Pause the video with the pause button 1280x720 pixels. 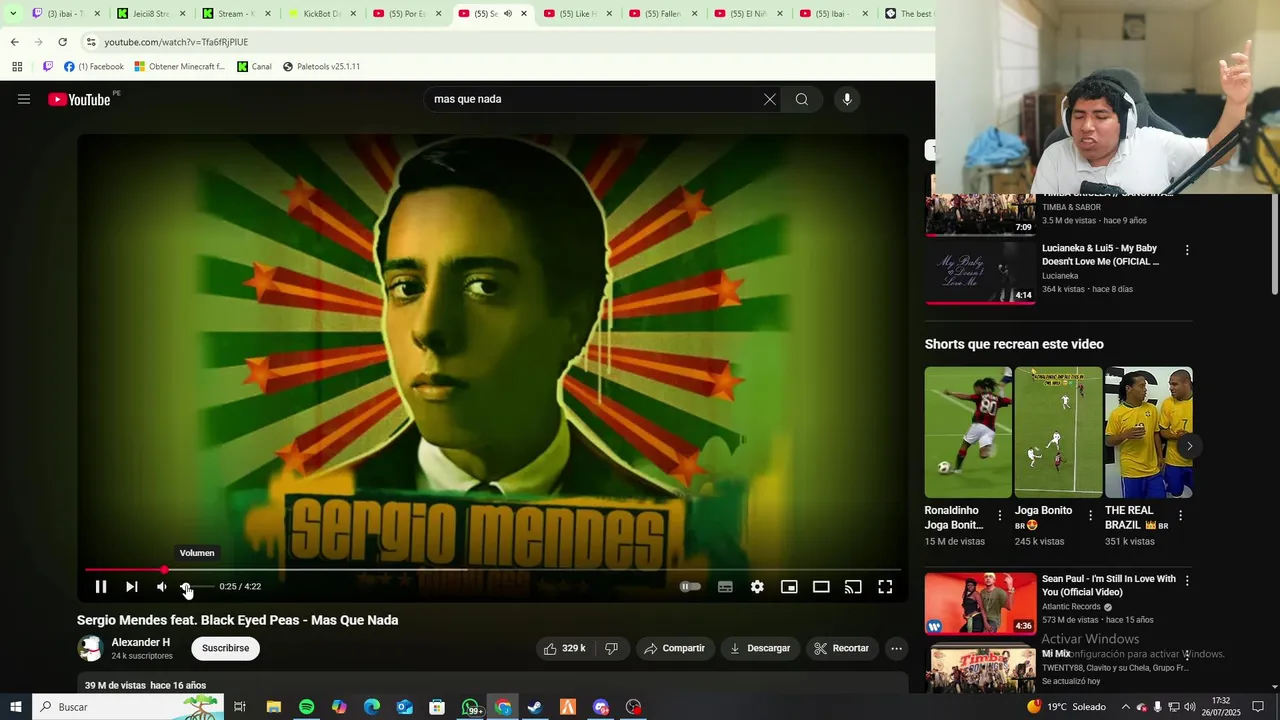101,587
